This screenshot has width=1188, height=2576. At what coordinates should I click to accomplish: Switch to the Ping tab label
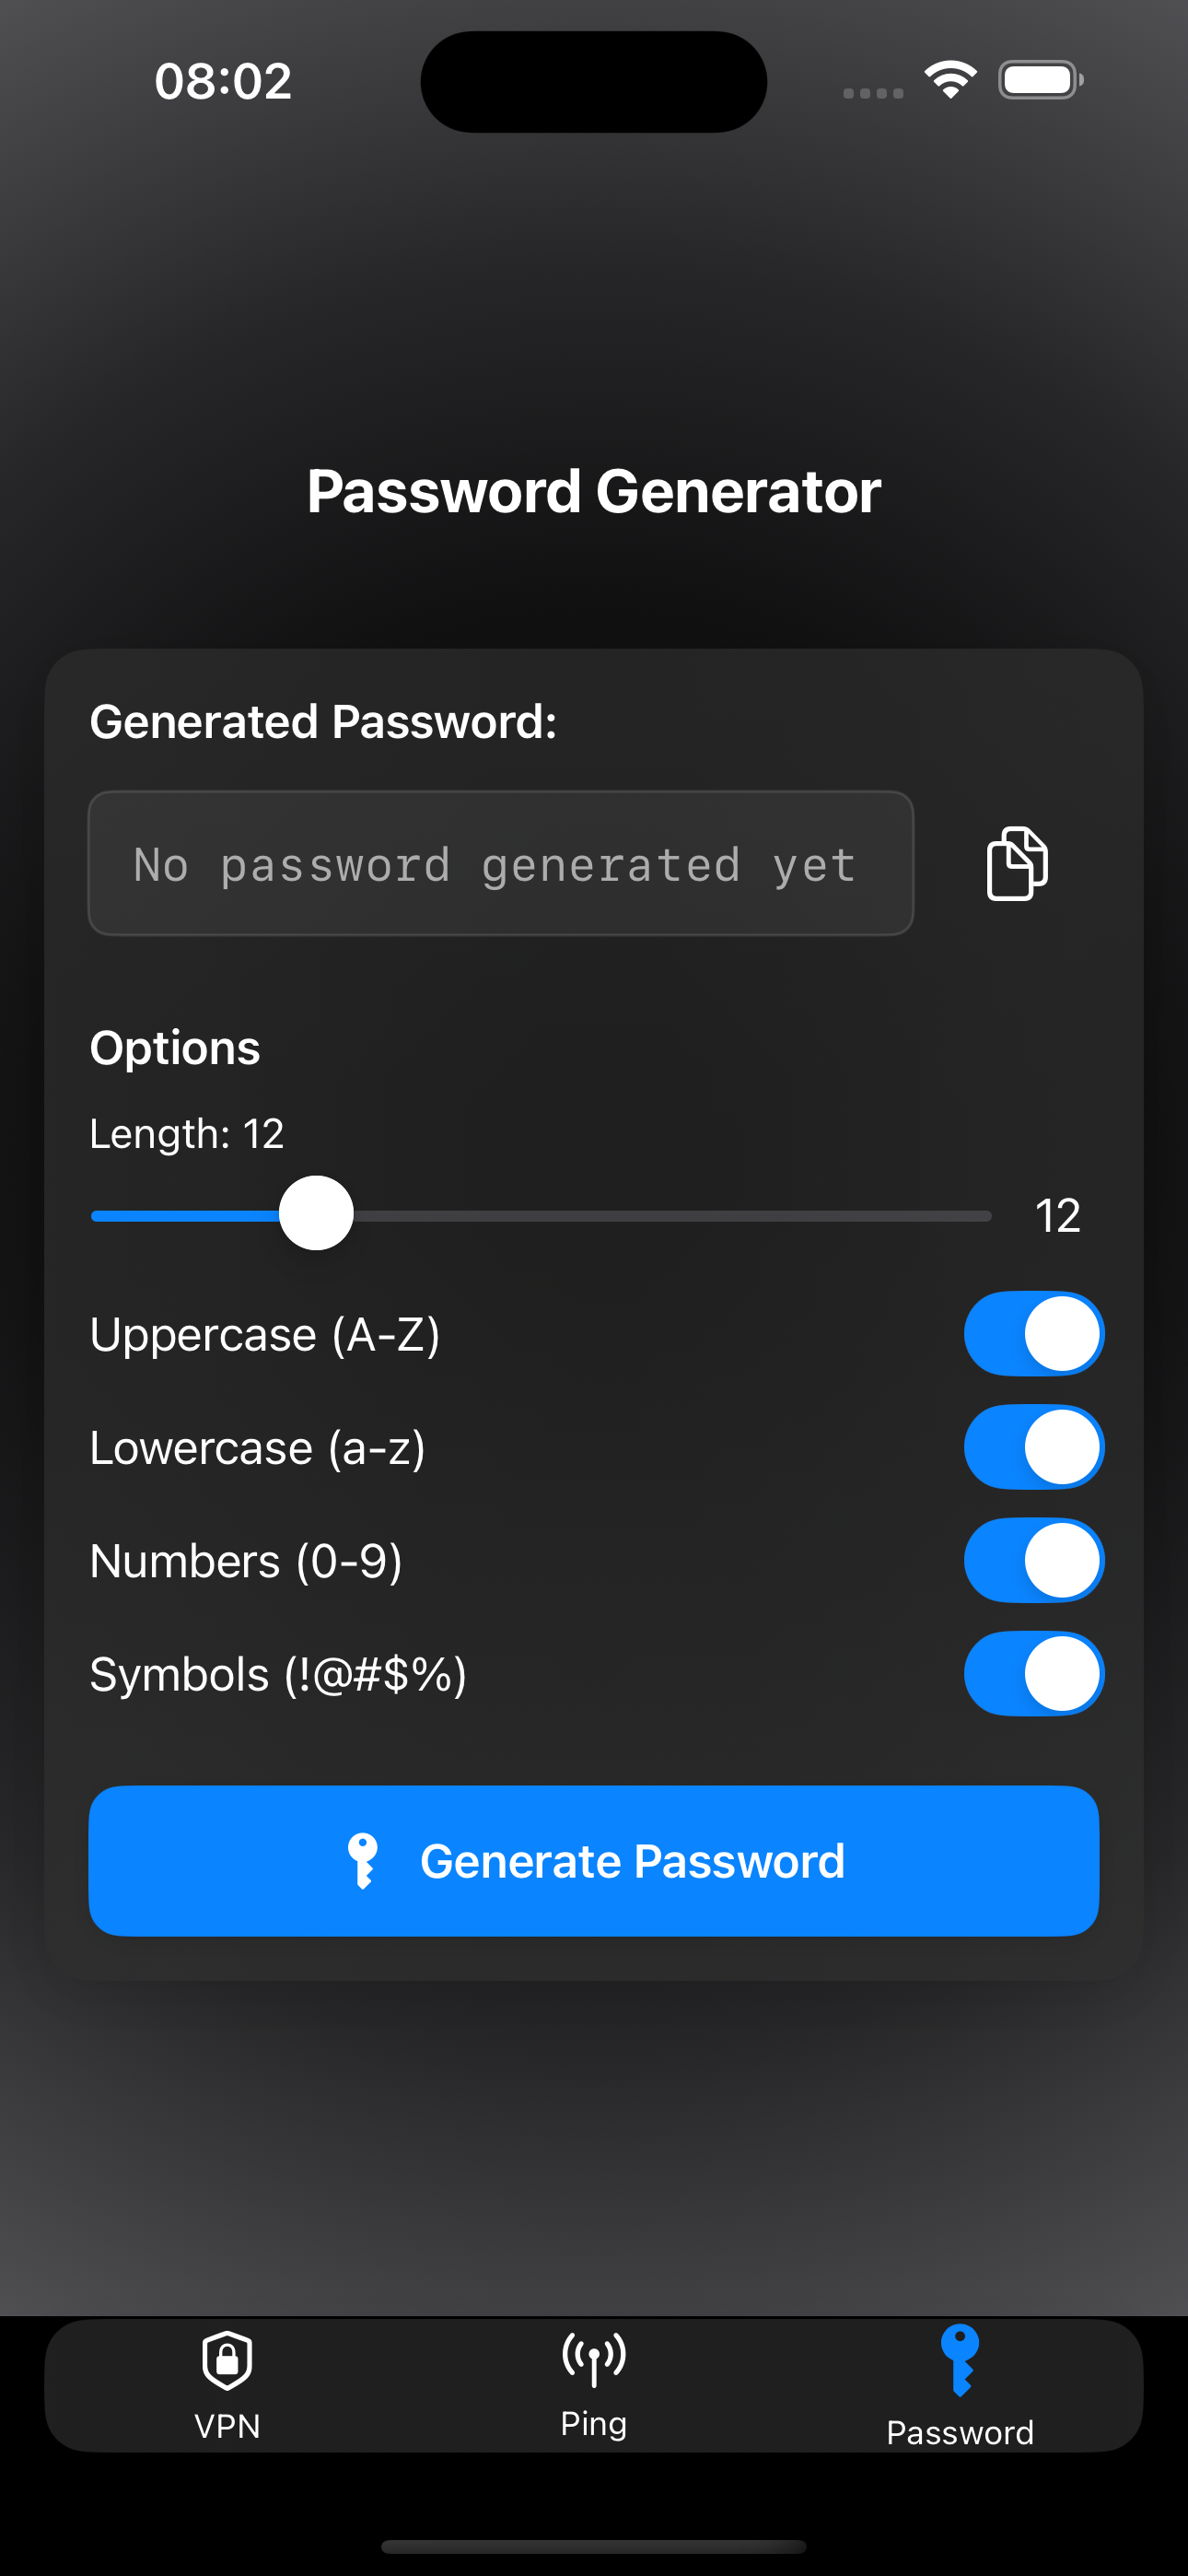594,2424
